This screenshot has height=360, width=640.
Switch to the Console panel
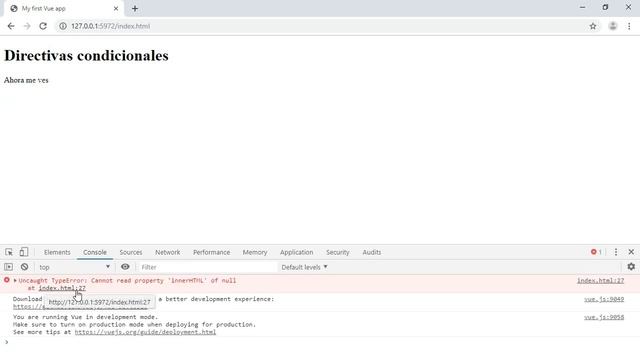click(x=95, y=252)
